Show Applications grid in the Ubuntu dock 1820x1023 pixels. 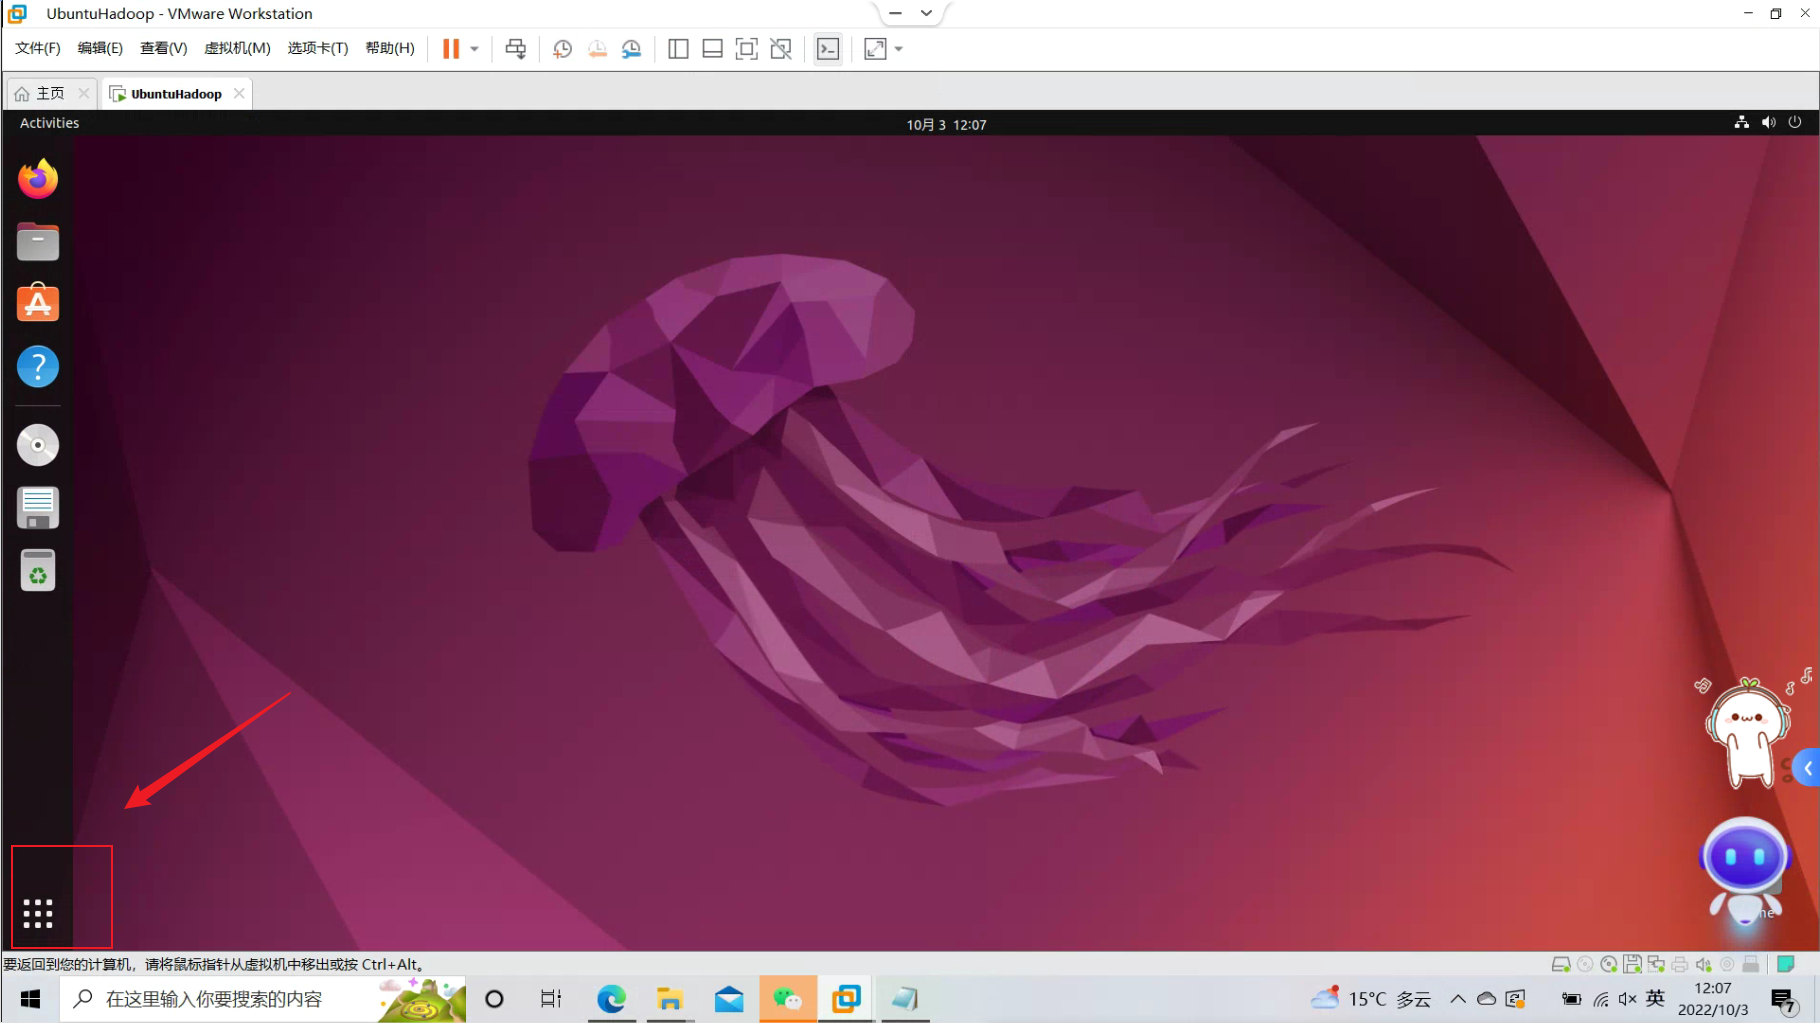pos(38,913)
